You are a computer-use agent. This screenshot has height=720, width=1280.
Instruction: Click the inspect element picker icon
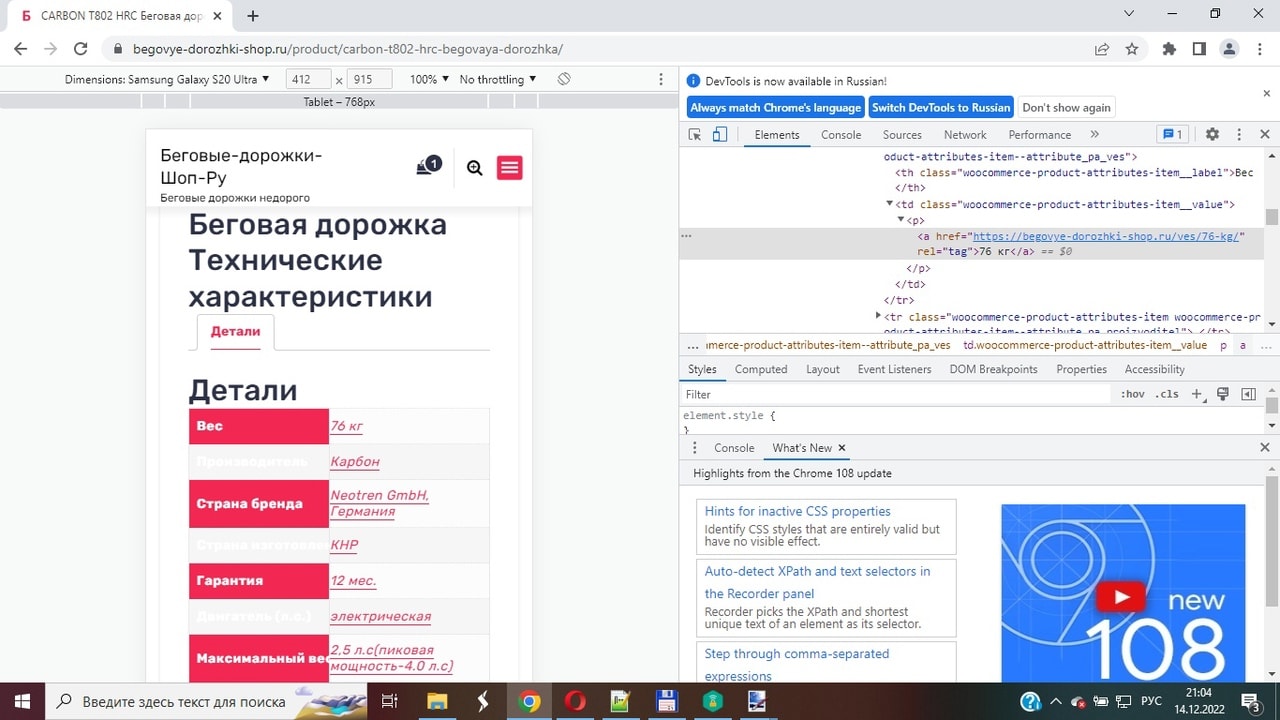click(x=695, y=135)
